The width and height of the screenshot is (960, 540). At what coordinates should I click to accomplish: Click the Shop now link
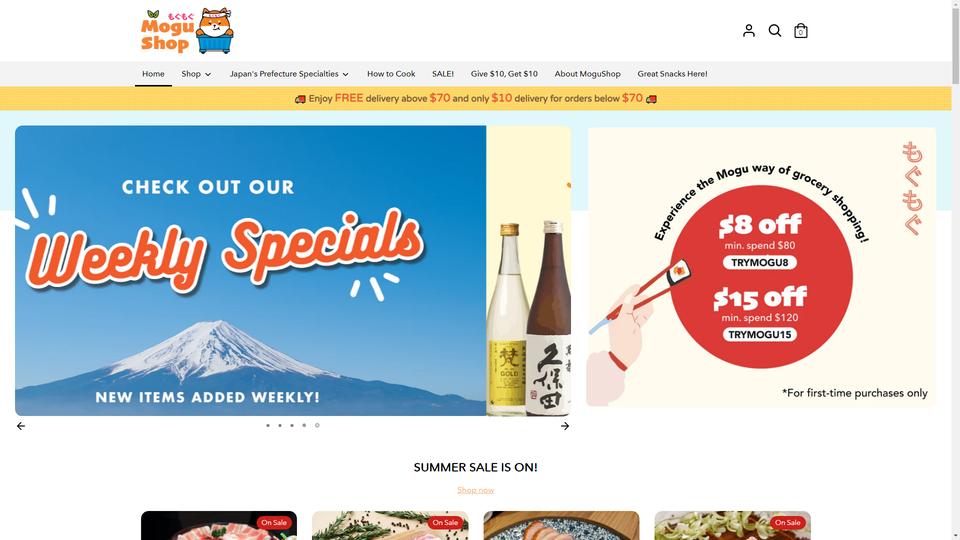476,490
